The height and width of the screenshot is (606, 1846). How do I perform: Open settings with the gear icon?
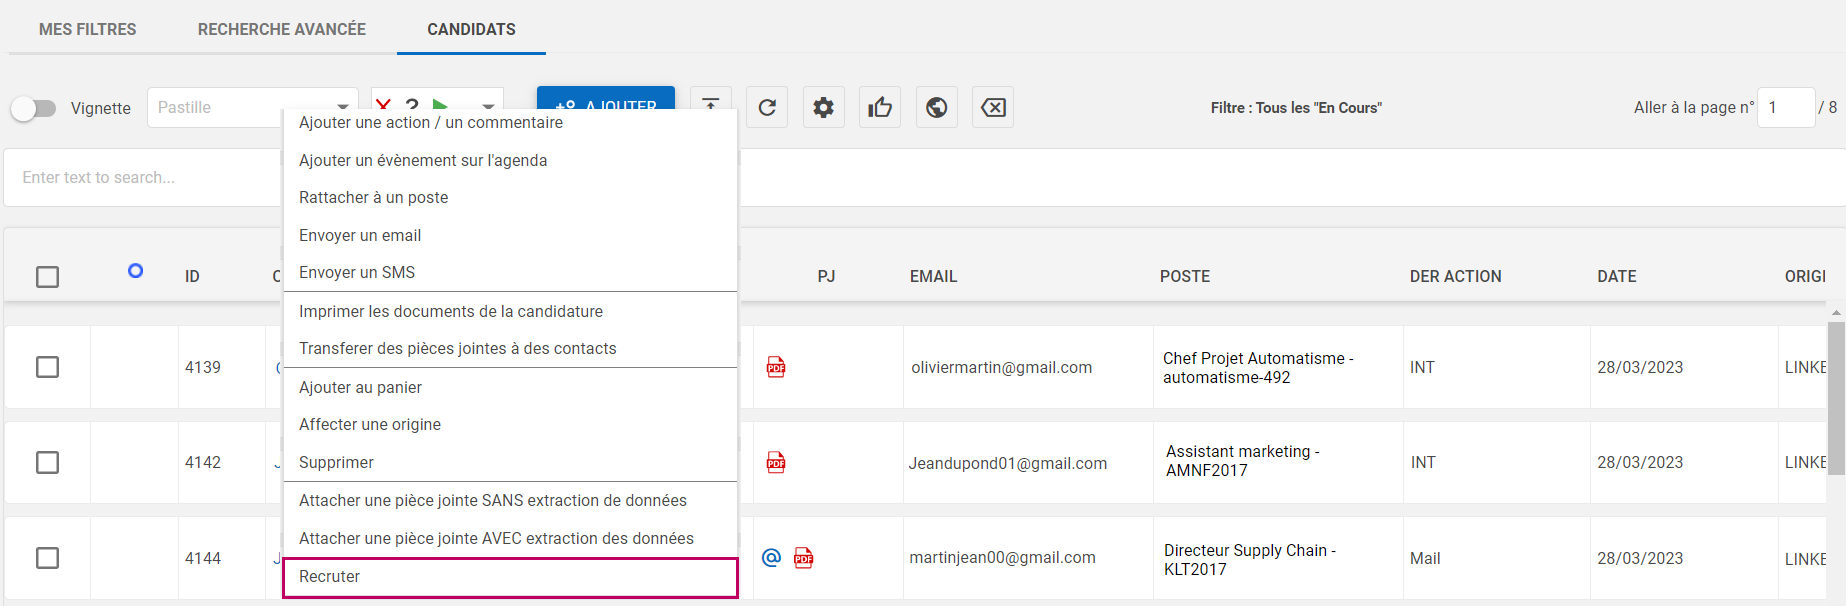tap(823, 107)
